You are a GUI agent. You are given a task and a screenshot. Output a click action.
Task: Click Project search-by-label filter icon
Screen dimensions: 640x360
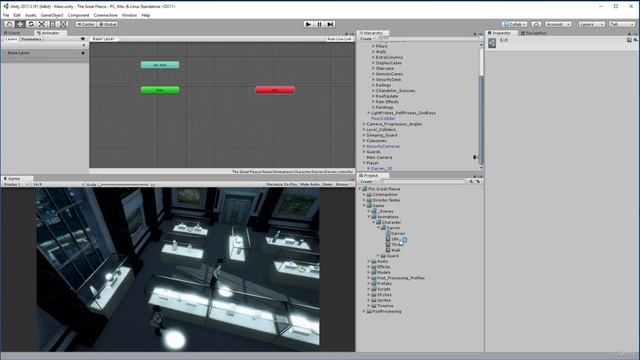[478, 181]
